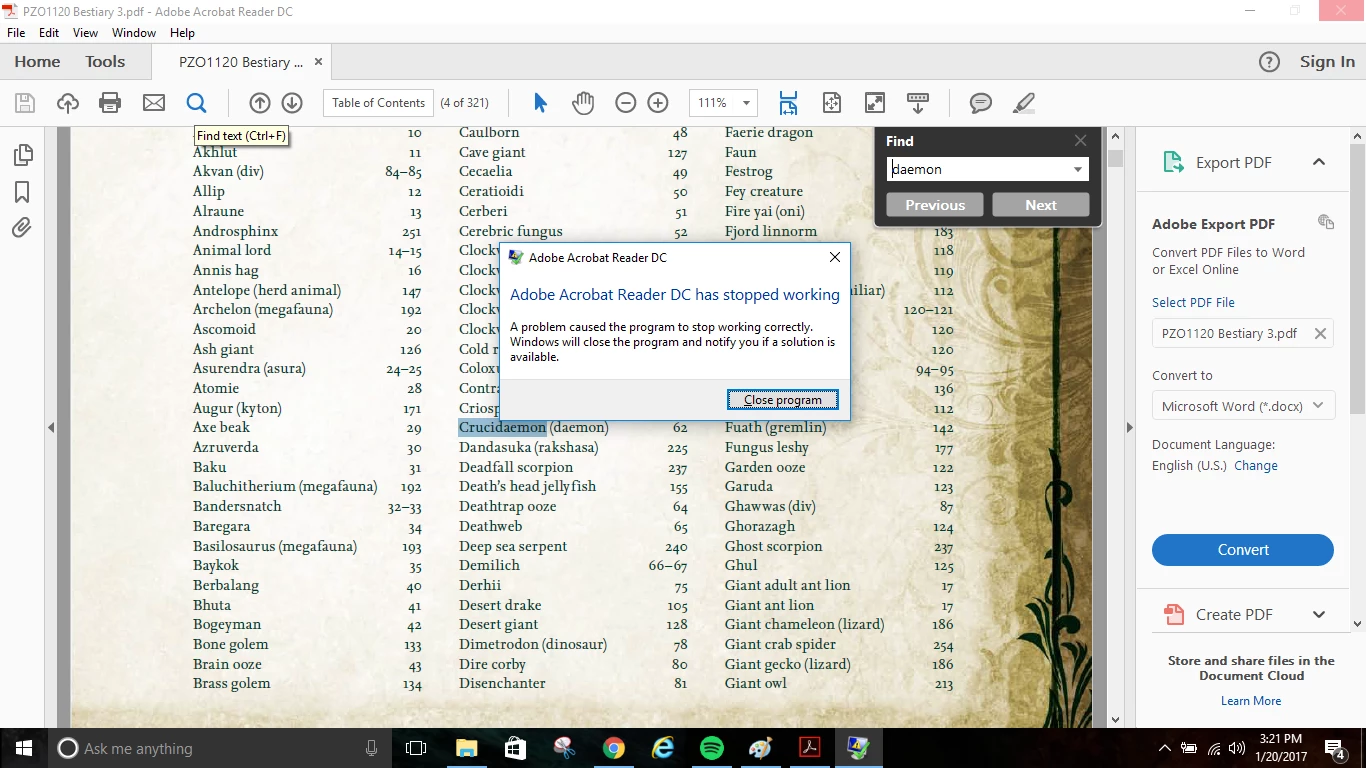Open the Help menu
1366x768 pixels.
tap(182, 33)
